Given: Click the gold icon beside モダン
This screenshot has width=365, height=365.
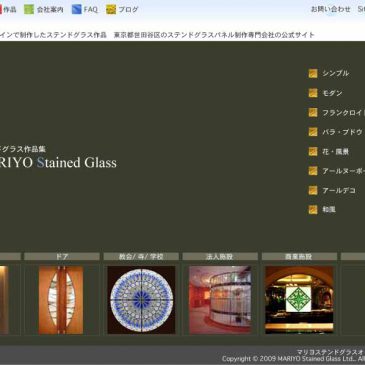Looking at the screenshot, I should (313, 93).
